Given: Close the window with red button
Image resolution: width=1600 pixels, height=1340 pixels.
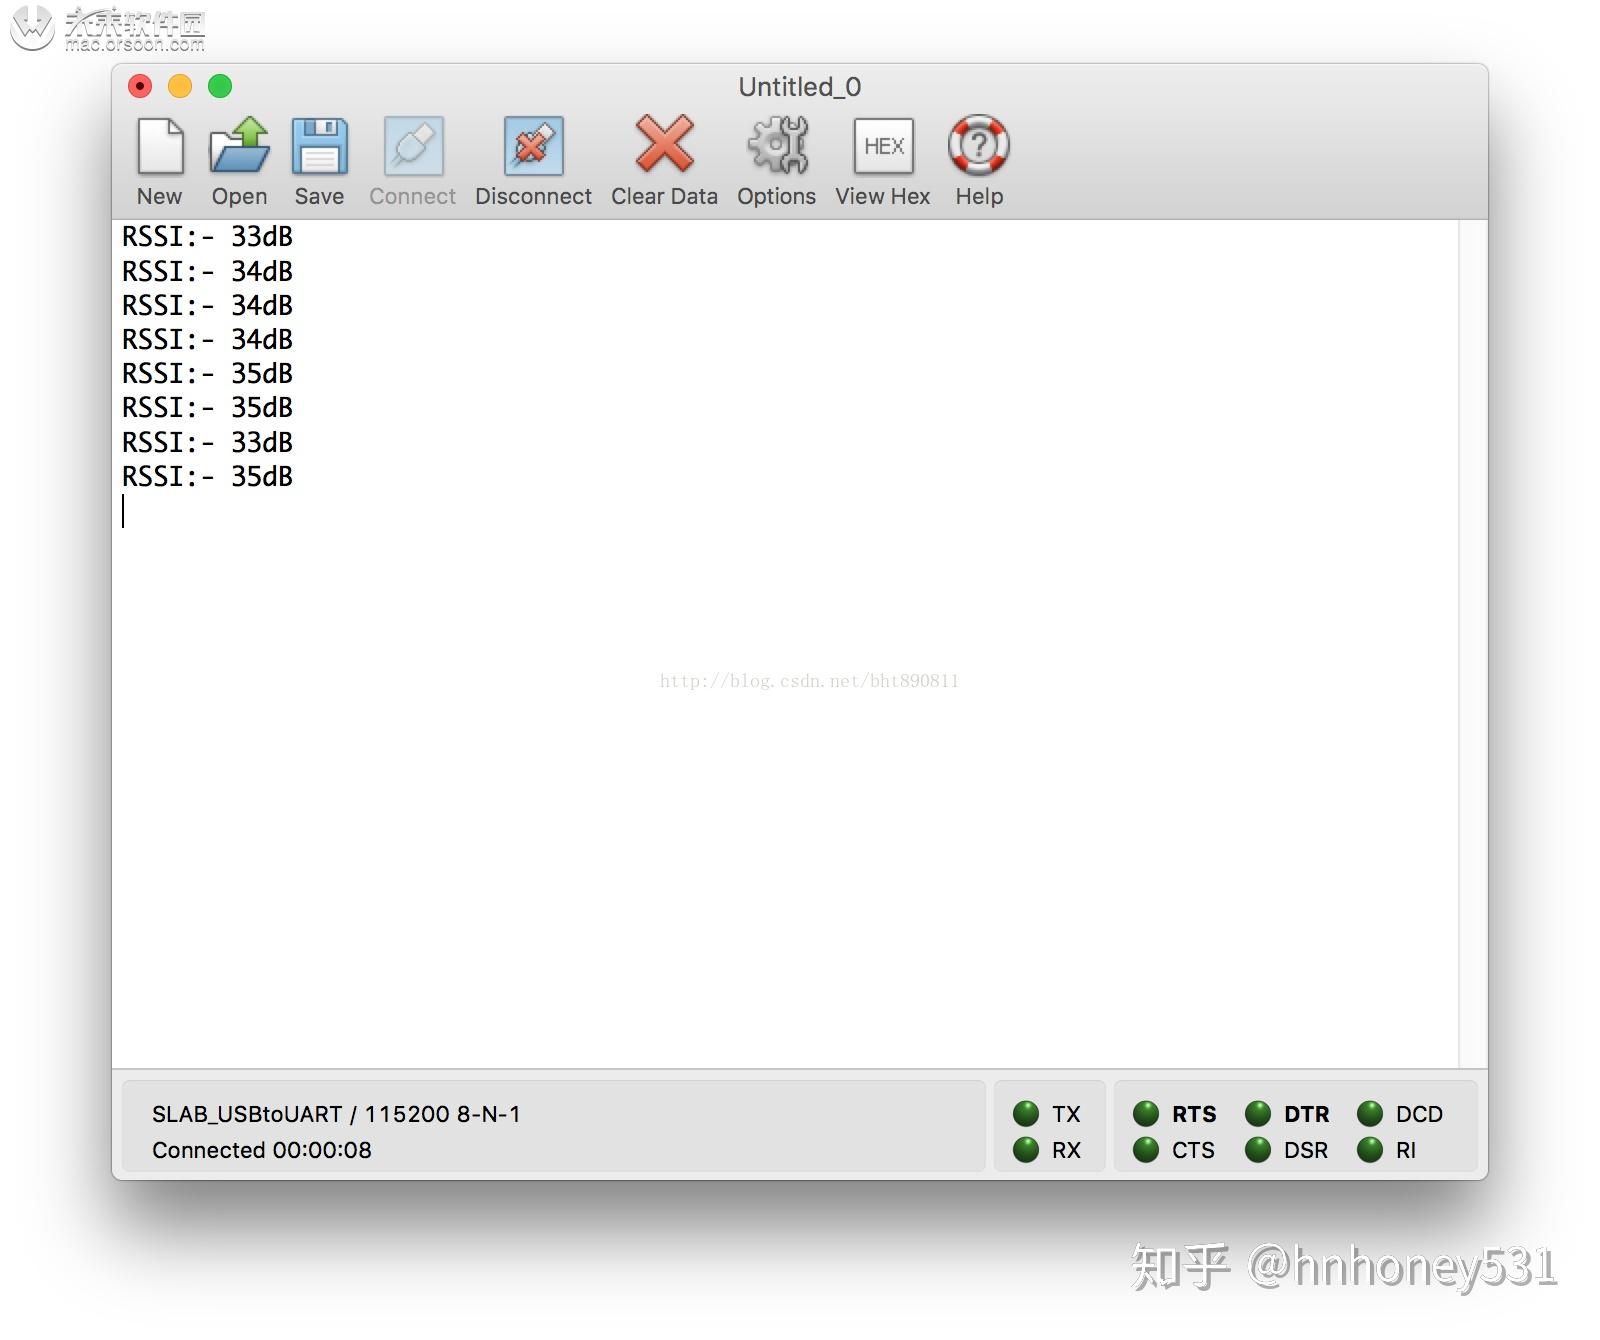Looking at the screenshot, I should (140, 86).
